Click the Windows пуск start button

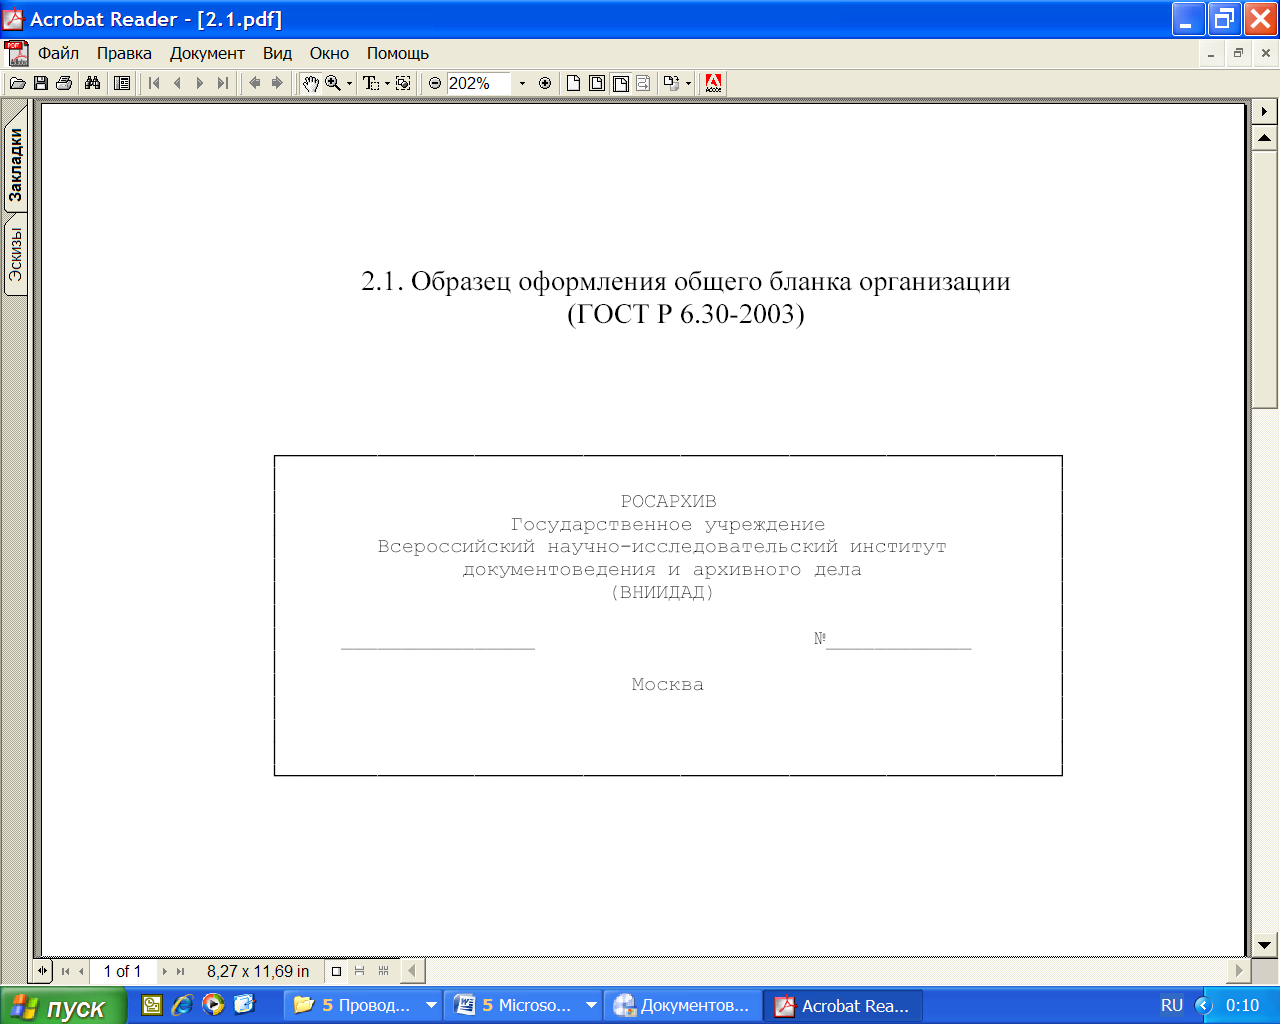pyautogui.click(x=63, y=1006)
